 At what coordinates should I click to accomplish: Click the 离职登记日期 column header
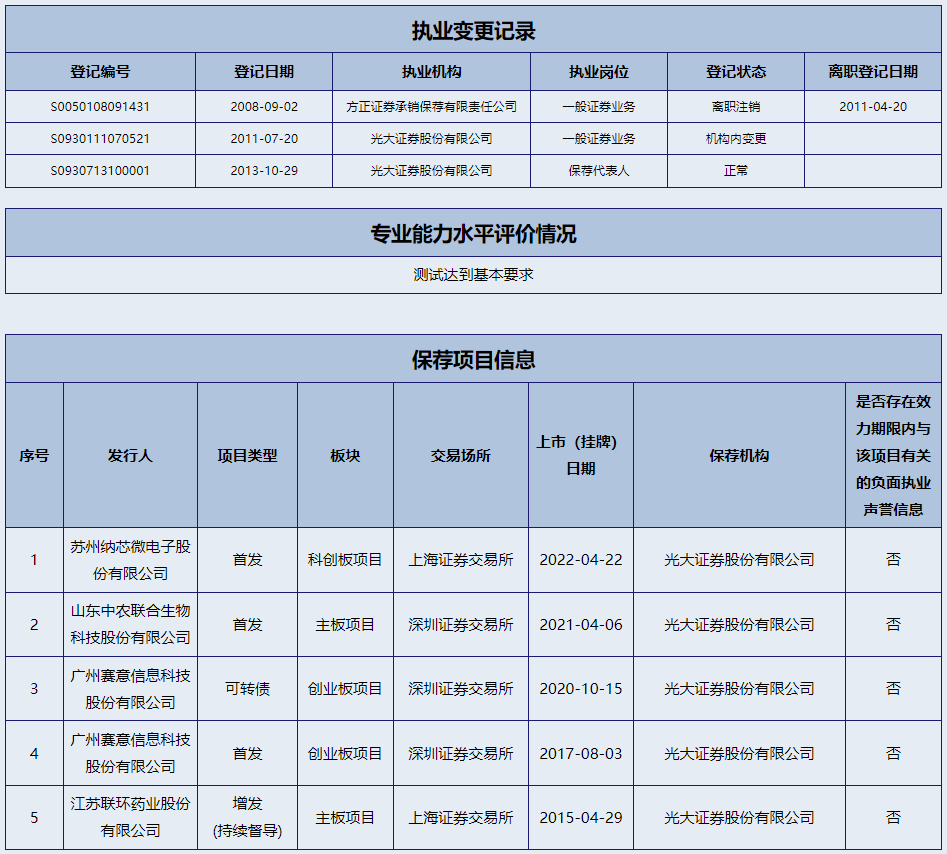pos(873,72)
